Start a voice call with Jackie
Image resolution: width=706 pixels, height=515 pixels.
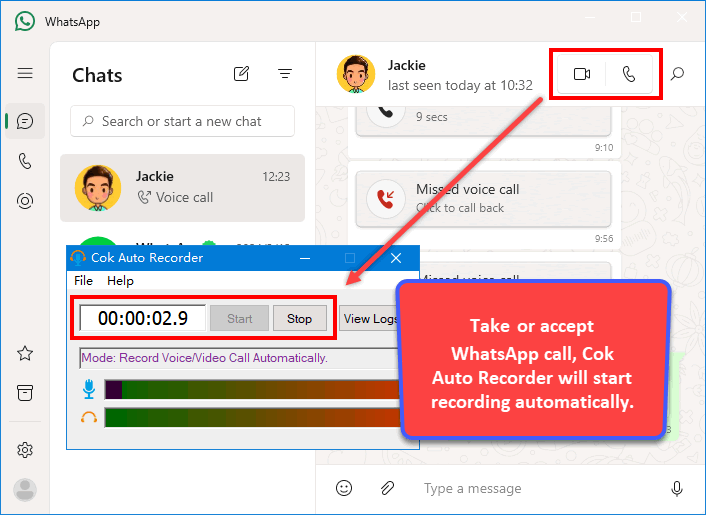pos(629,74)
